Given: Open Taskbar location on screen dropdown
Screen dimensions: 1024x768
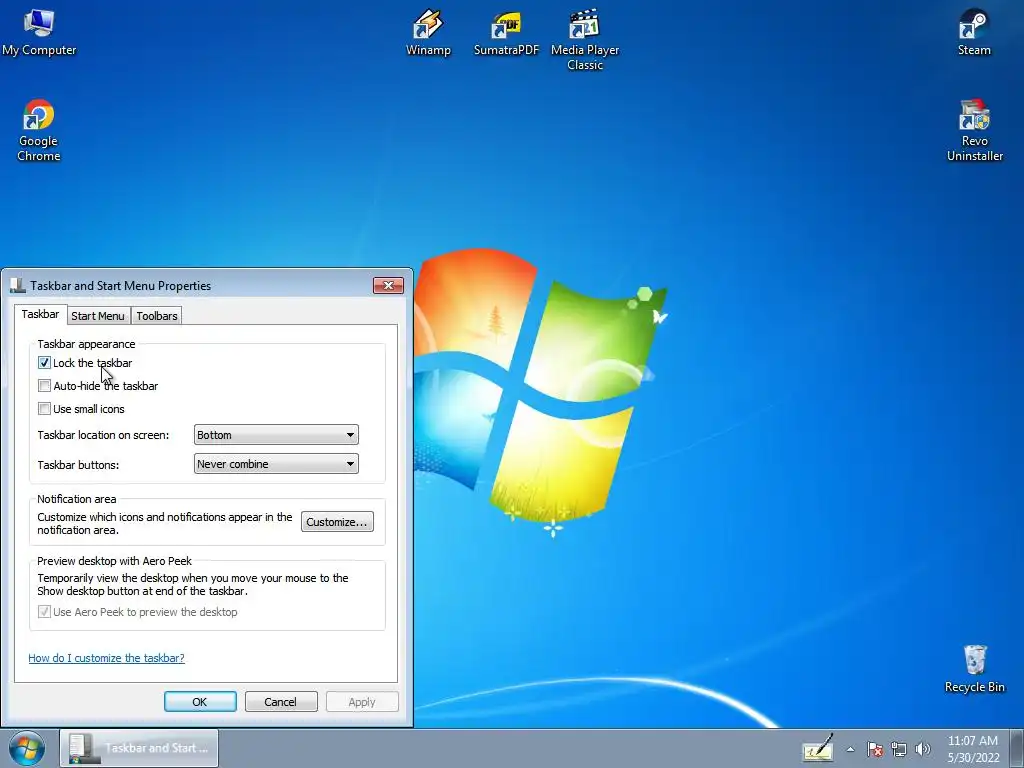Looking at the screenshot, I should pyautogui.click(x=276, y=435).
